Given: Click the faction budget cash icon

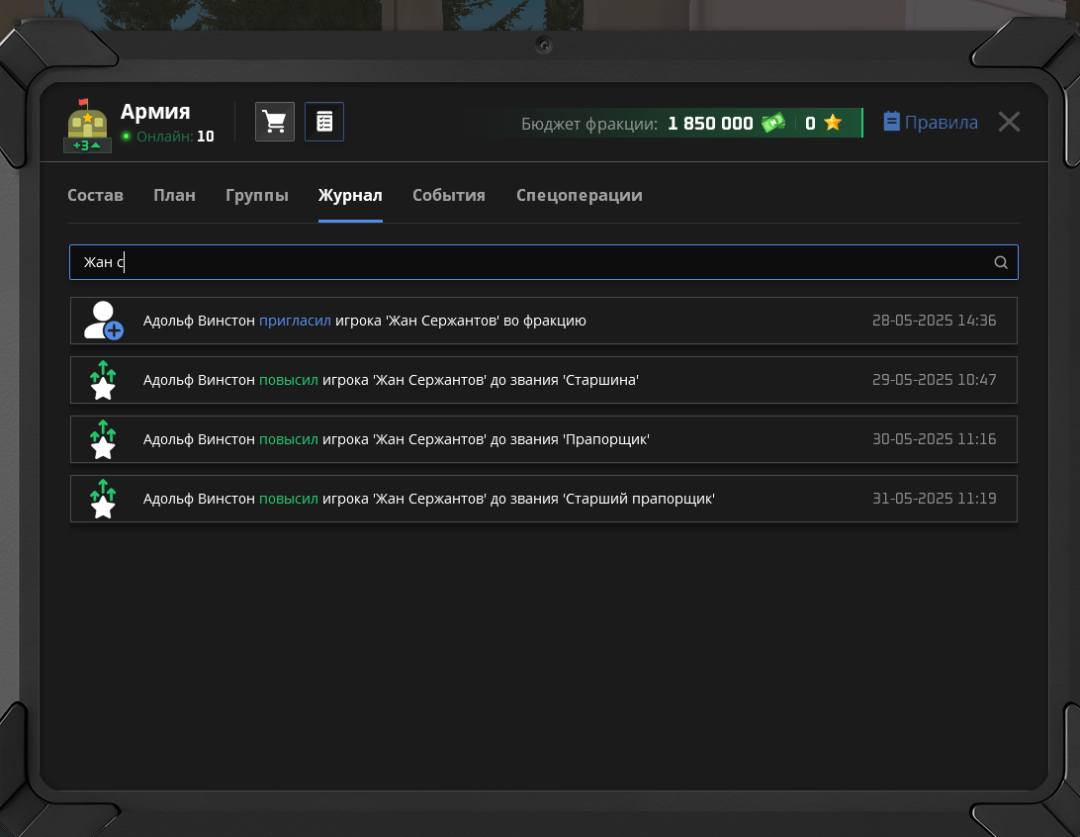Looking at the screenshot, I should (x=773, y=123).
